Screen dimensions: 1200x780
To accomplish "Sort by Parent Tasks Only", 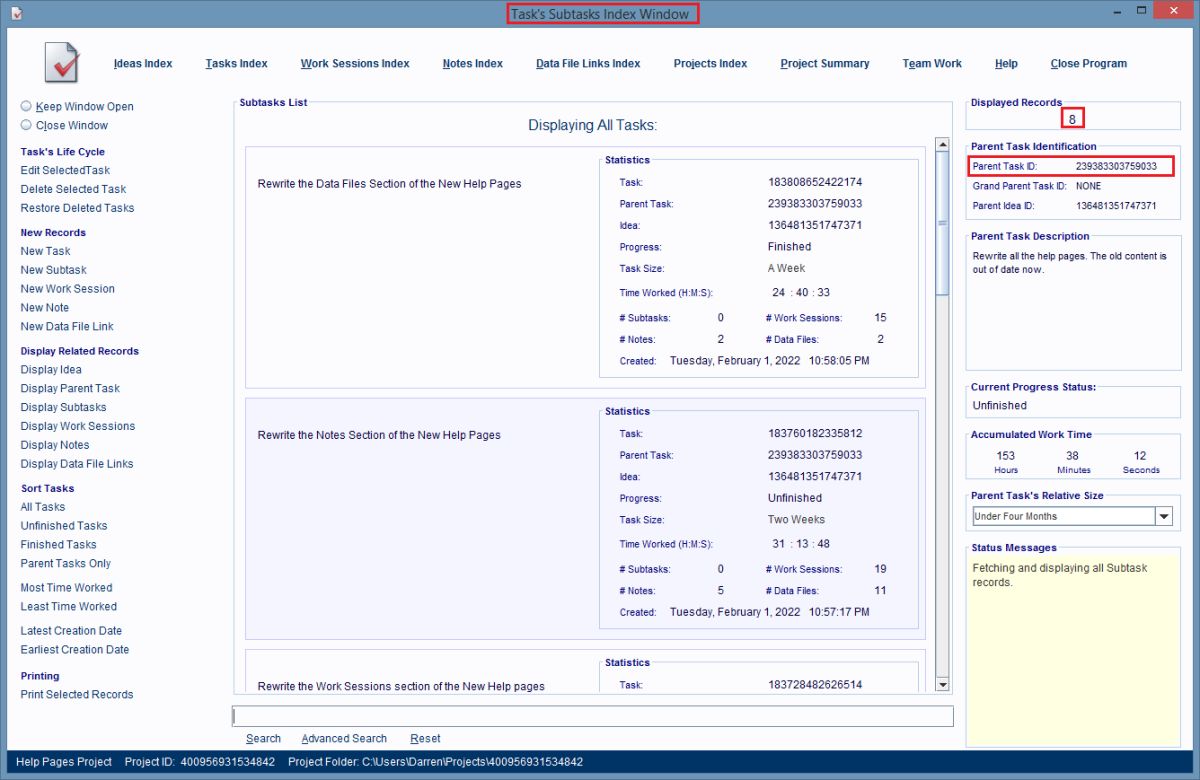I will point(66,564).
